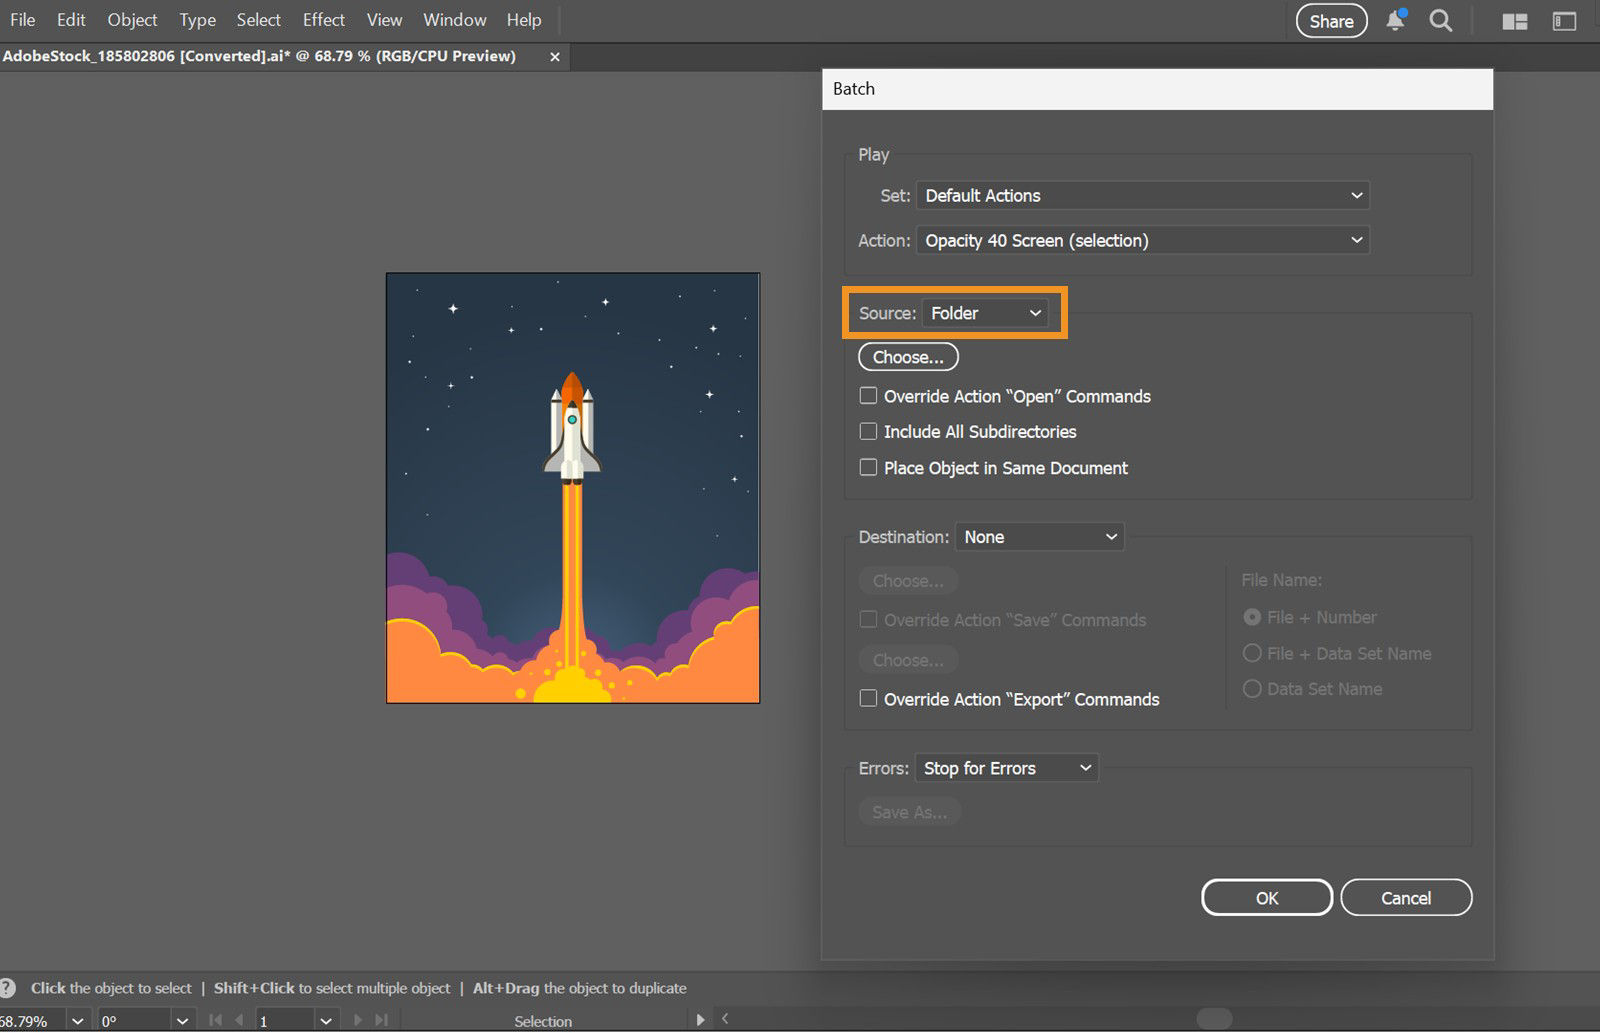Select the File + Number radio button
Screen dimensions: 1600x1033
(x=1252, y=617)
